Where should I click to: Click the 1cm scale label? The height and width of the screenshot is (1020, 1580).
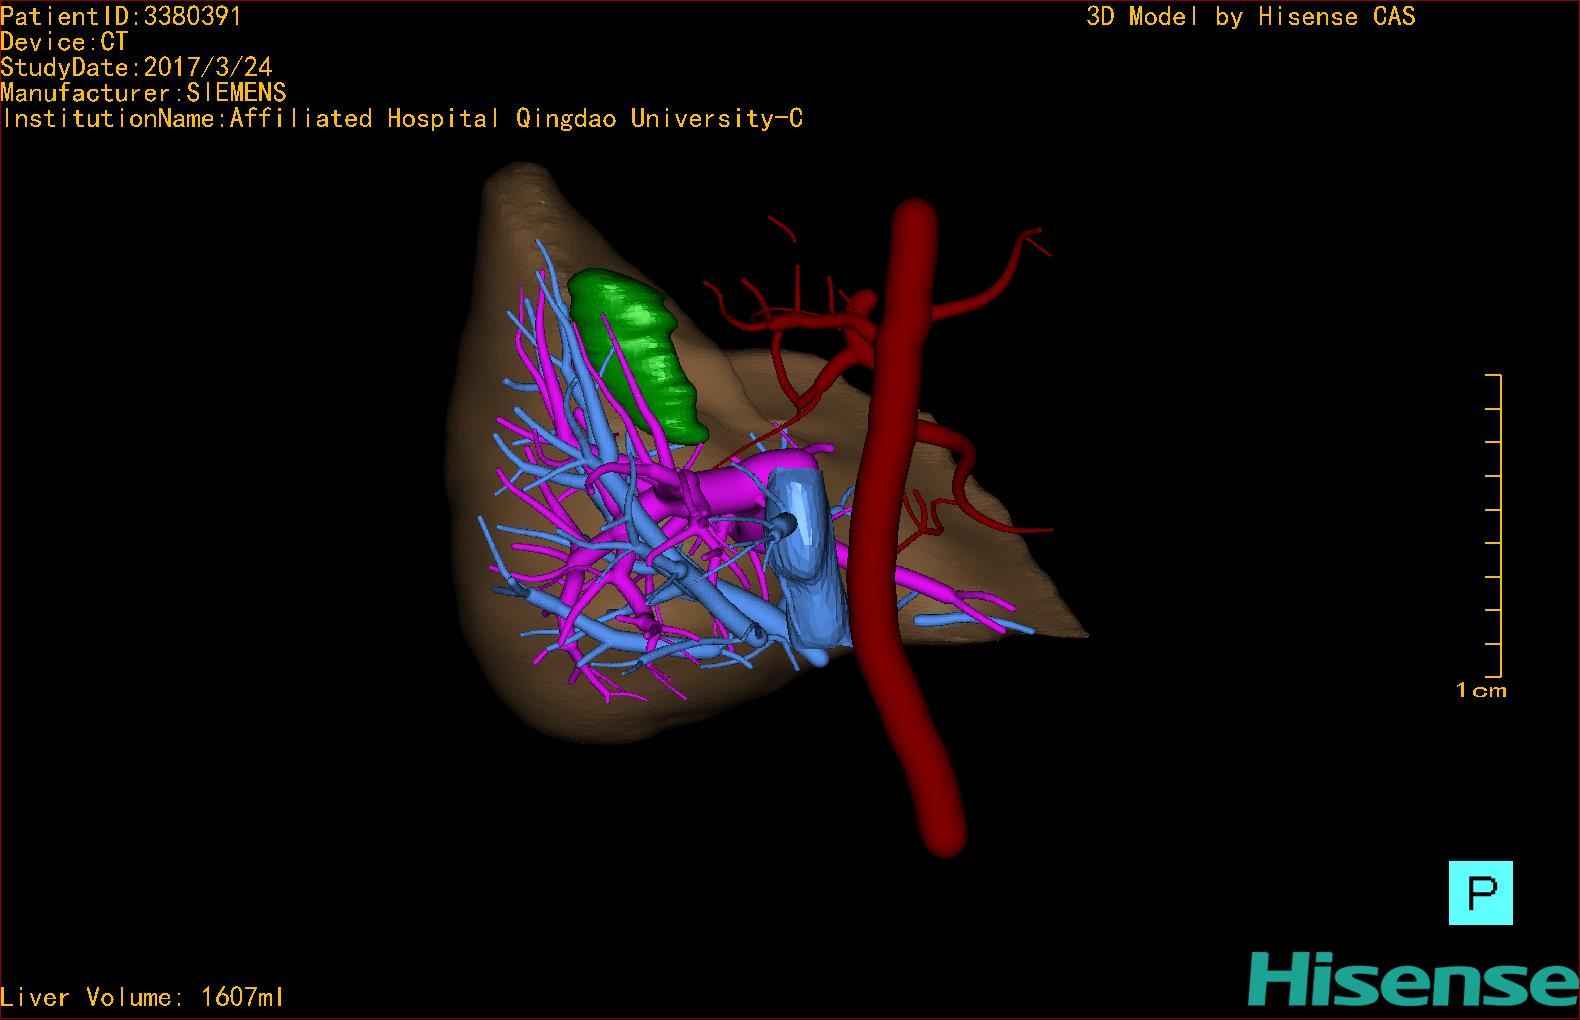[1481, 690]
